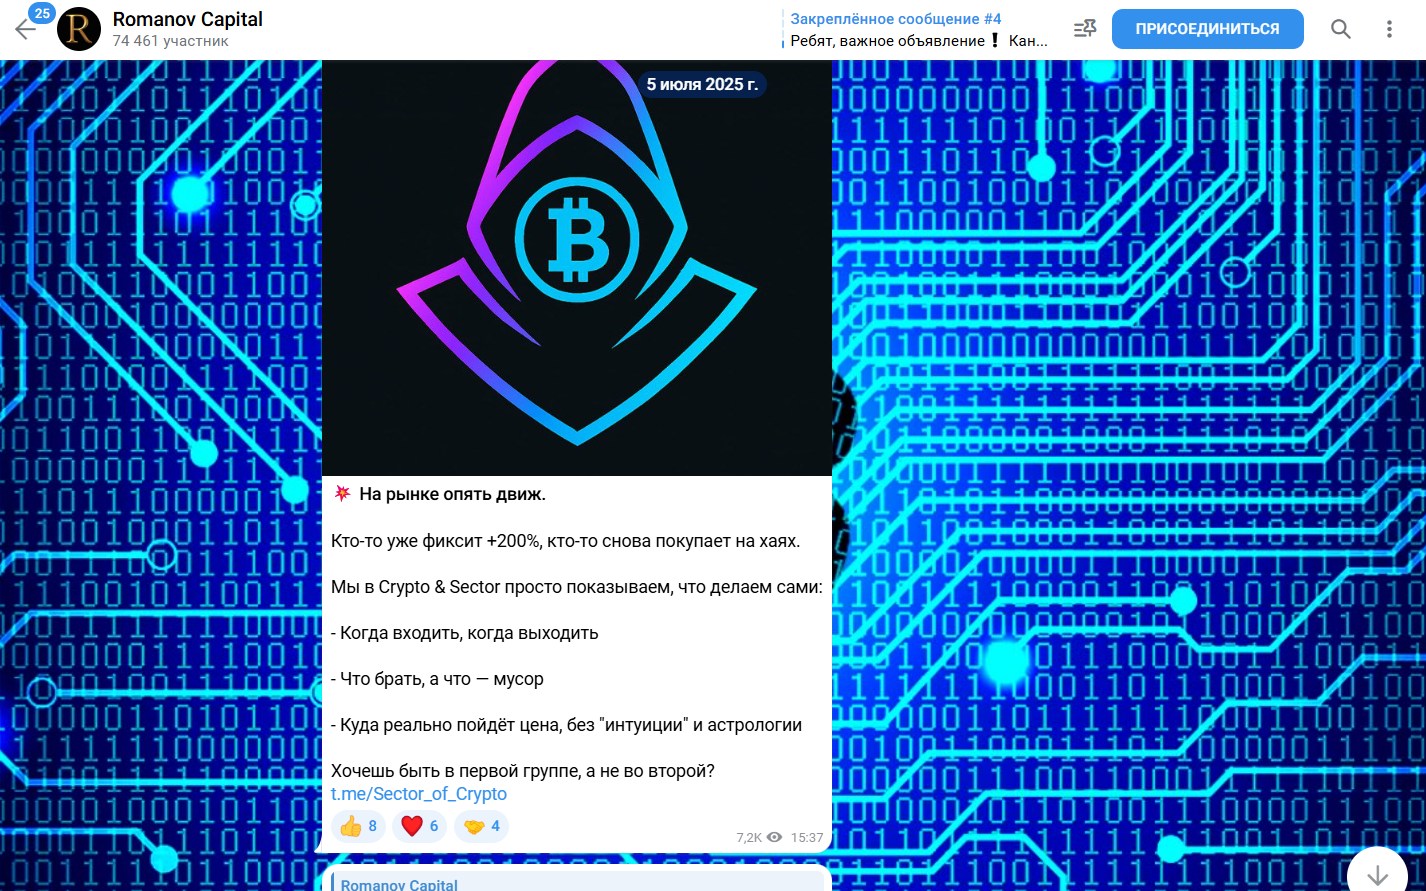
Task: React with handshake emoji
Action: (x=481, y=826)
